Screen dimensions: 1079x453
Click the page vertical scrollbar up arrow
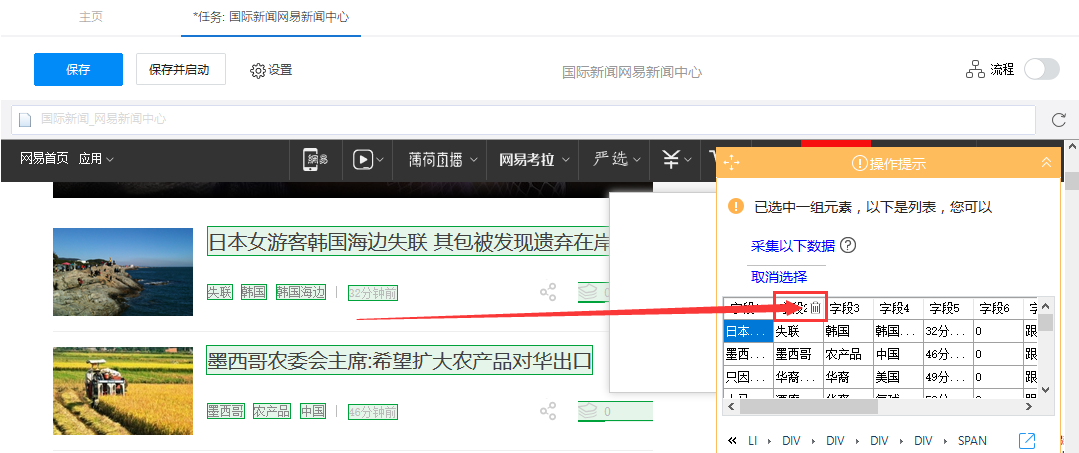coord(1072,147)
